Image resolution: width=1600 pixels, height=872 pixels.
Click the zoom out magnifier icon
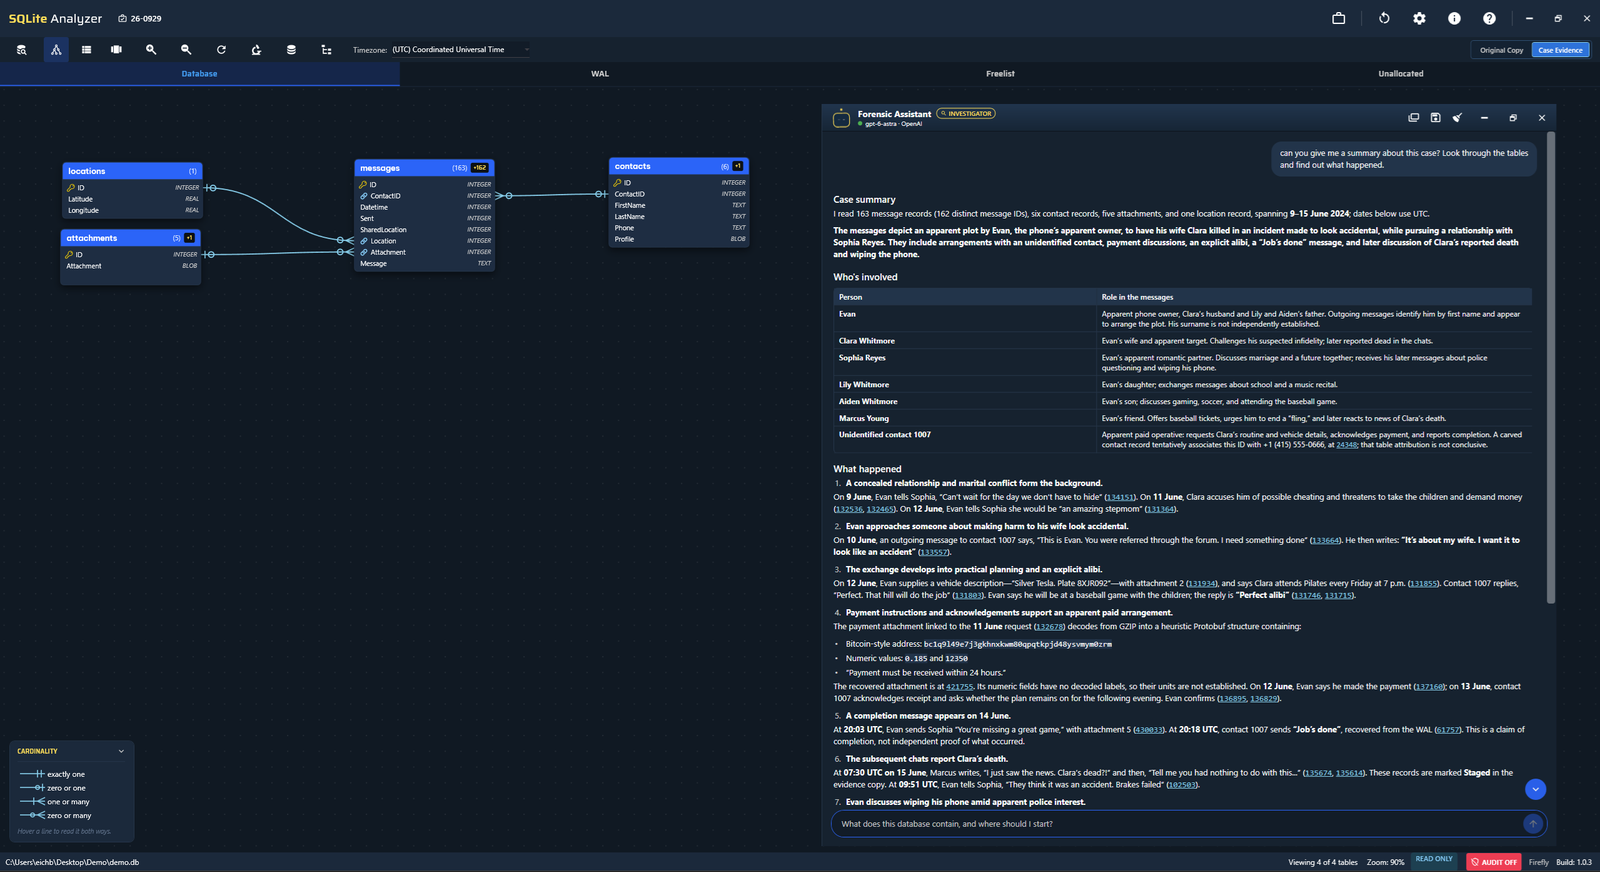(x=186, y=50)
